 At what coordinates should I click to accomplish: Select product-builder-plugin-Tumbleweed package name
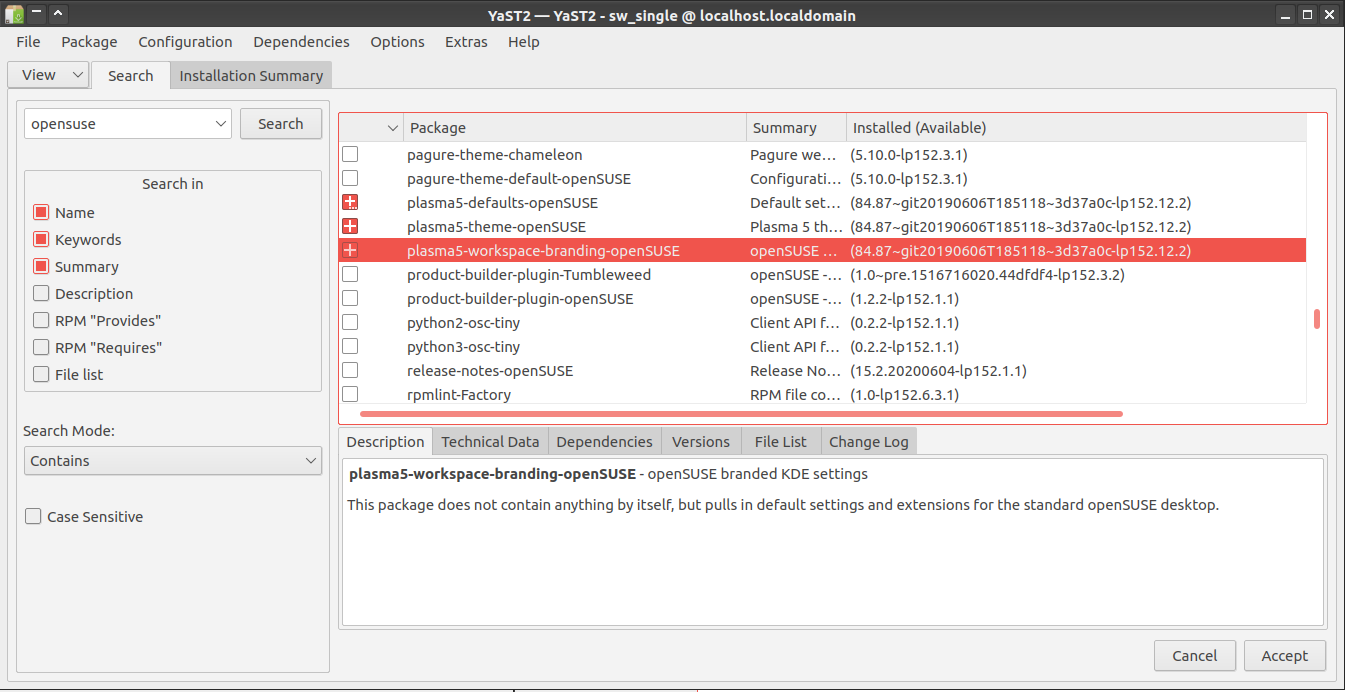point(529,275)
